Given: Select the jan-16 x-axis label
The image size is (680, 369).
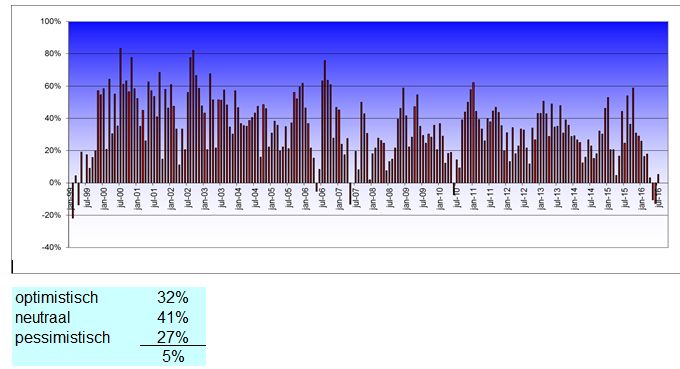Looking at the screenshot, I should pyautogui.click(x=642, y=198).
